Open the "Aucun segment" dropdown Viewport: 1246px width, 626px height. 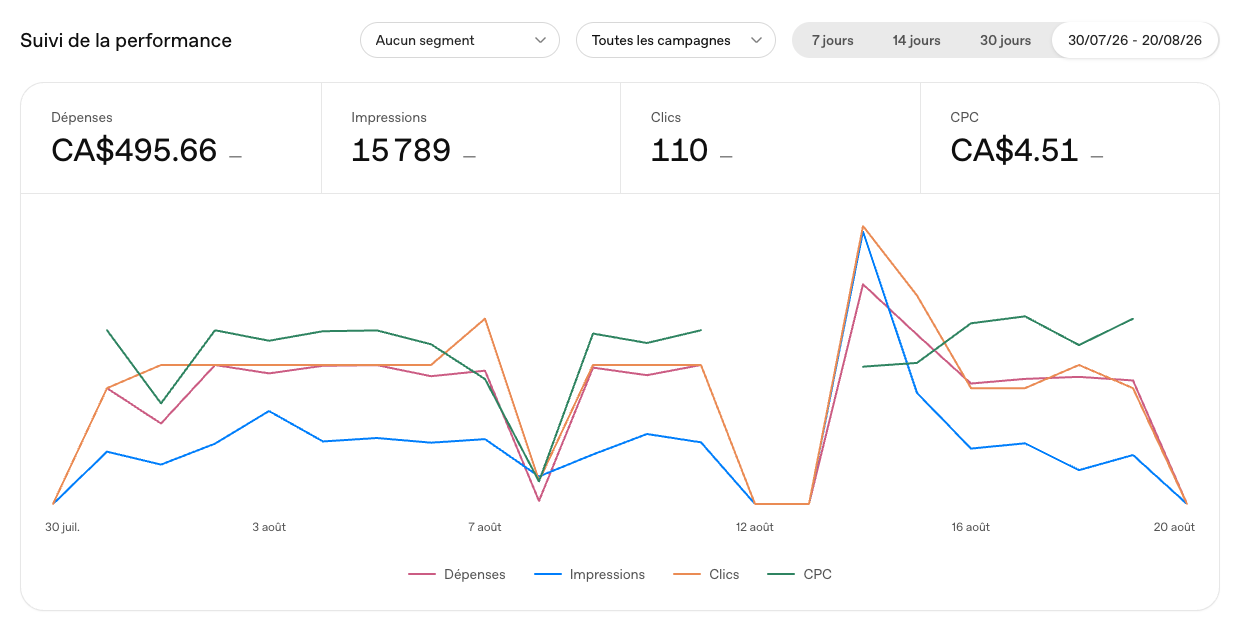460,41
